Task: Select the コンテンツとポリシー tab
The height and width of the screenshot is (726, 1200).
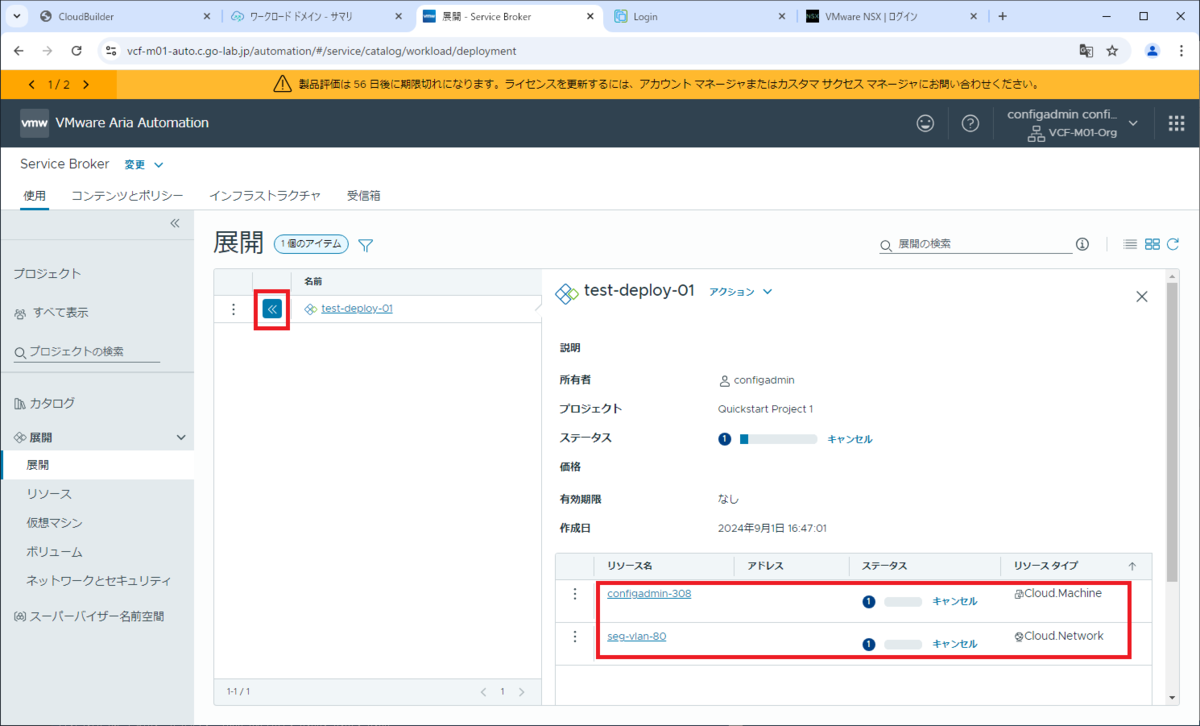Action: click(x=127, y=196)
